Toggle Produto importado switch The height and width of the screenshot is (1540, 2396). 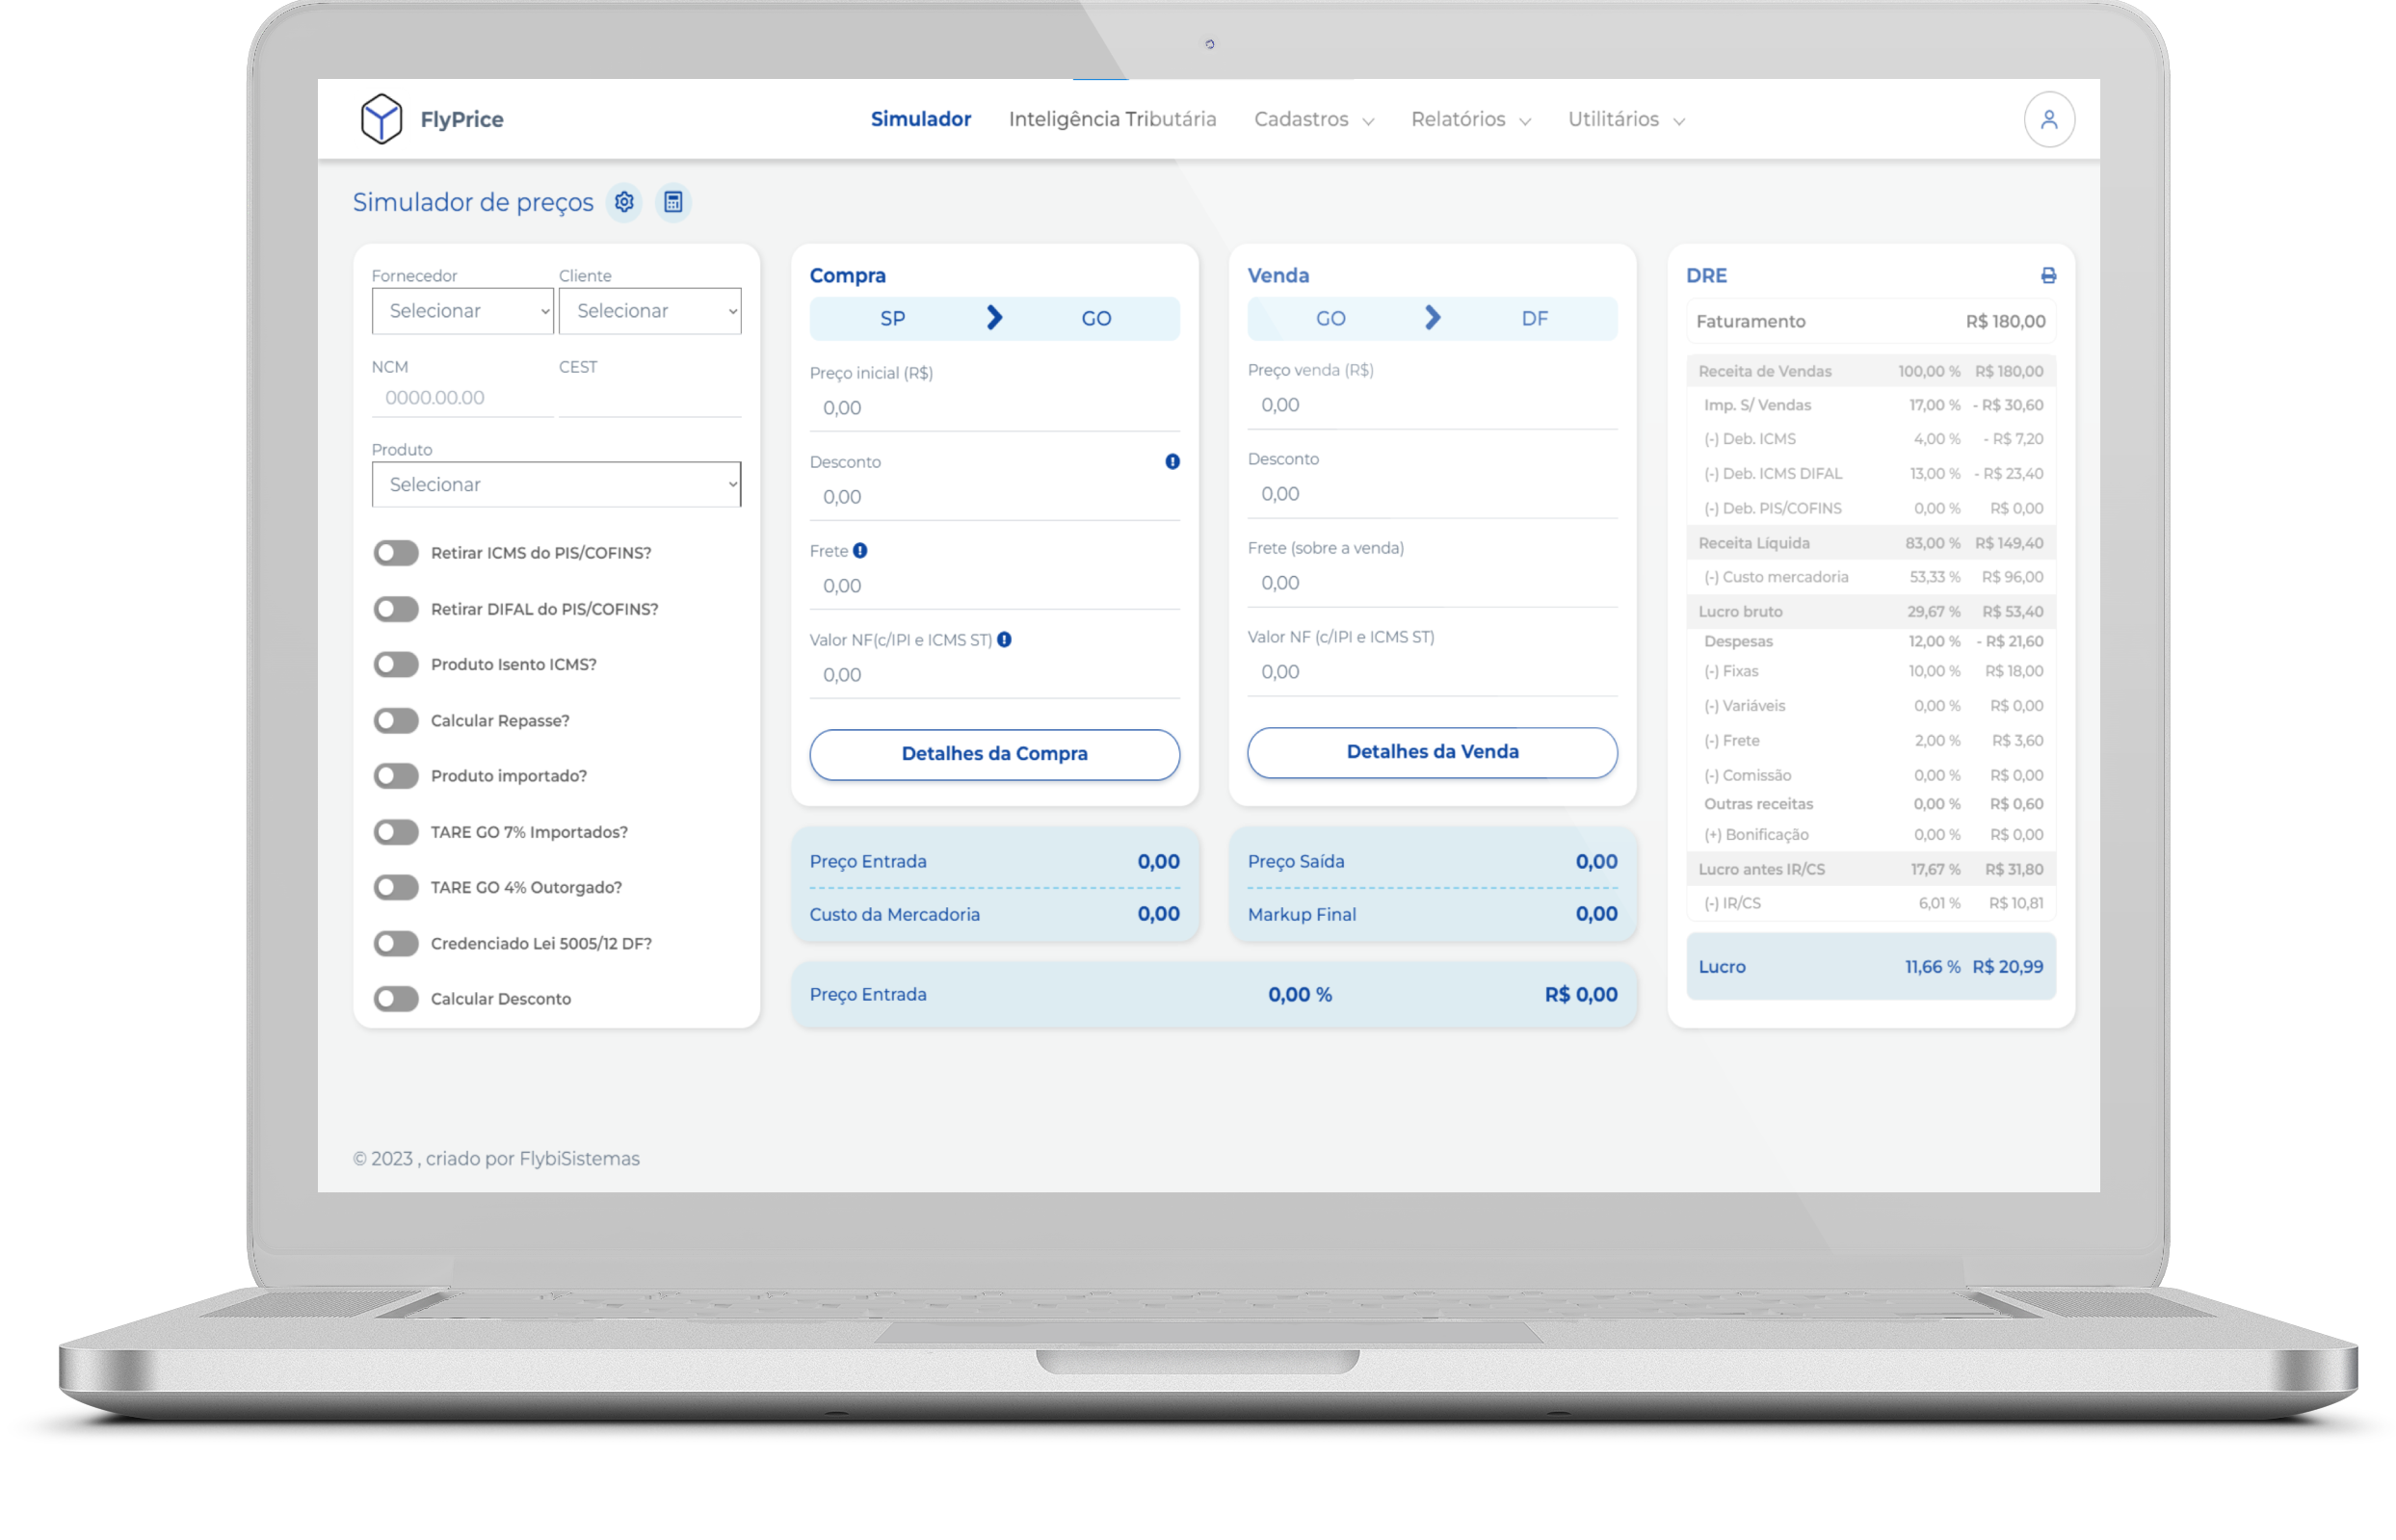pos(396,775)
